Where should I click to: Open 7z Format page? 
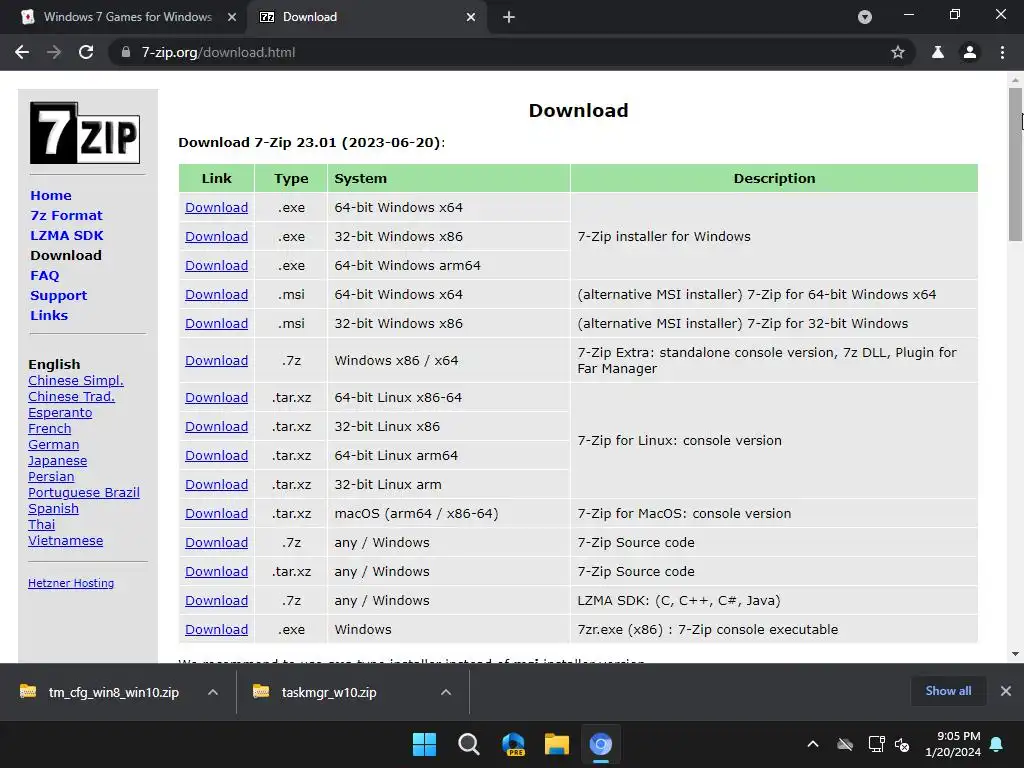tap(66, 216)
